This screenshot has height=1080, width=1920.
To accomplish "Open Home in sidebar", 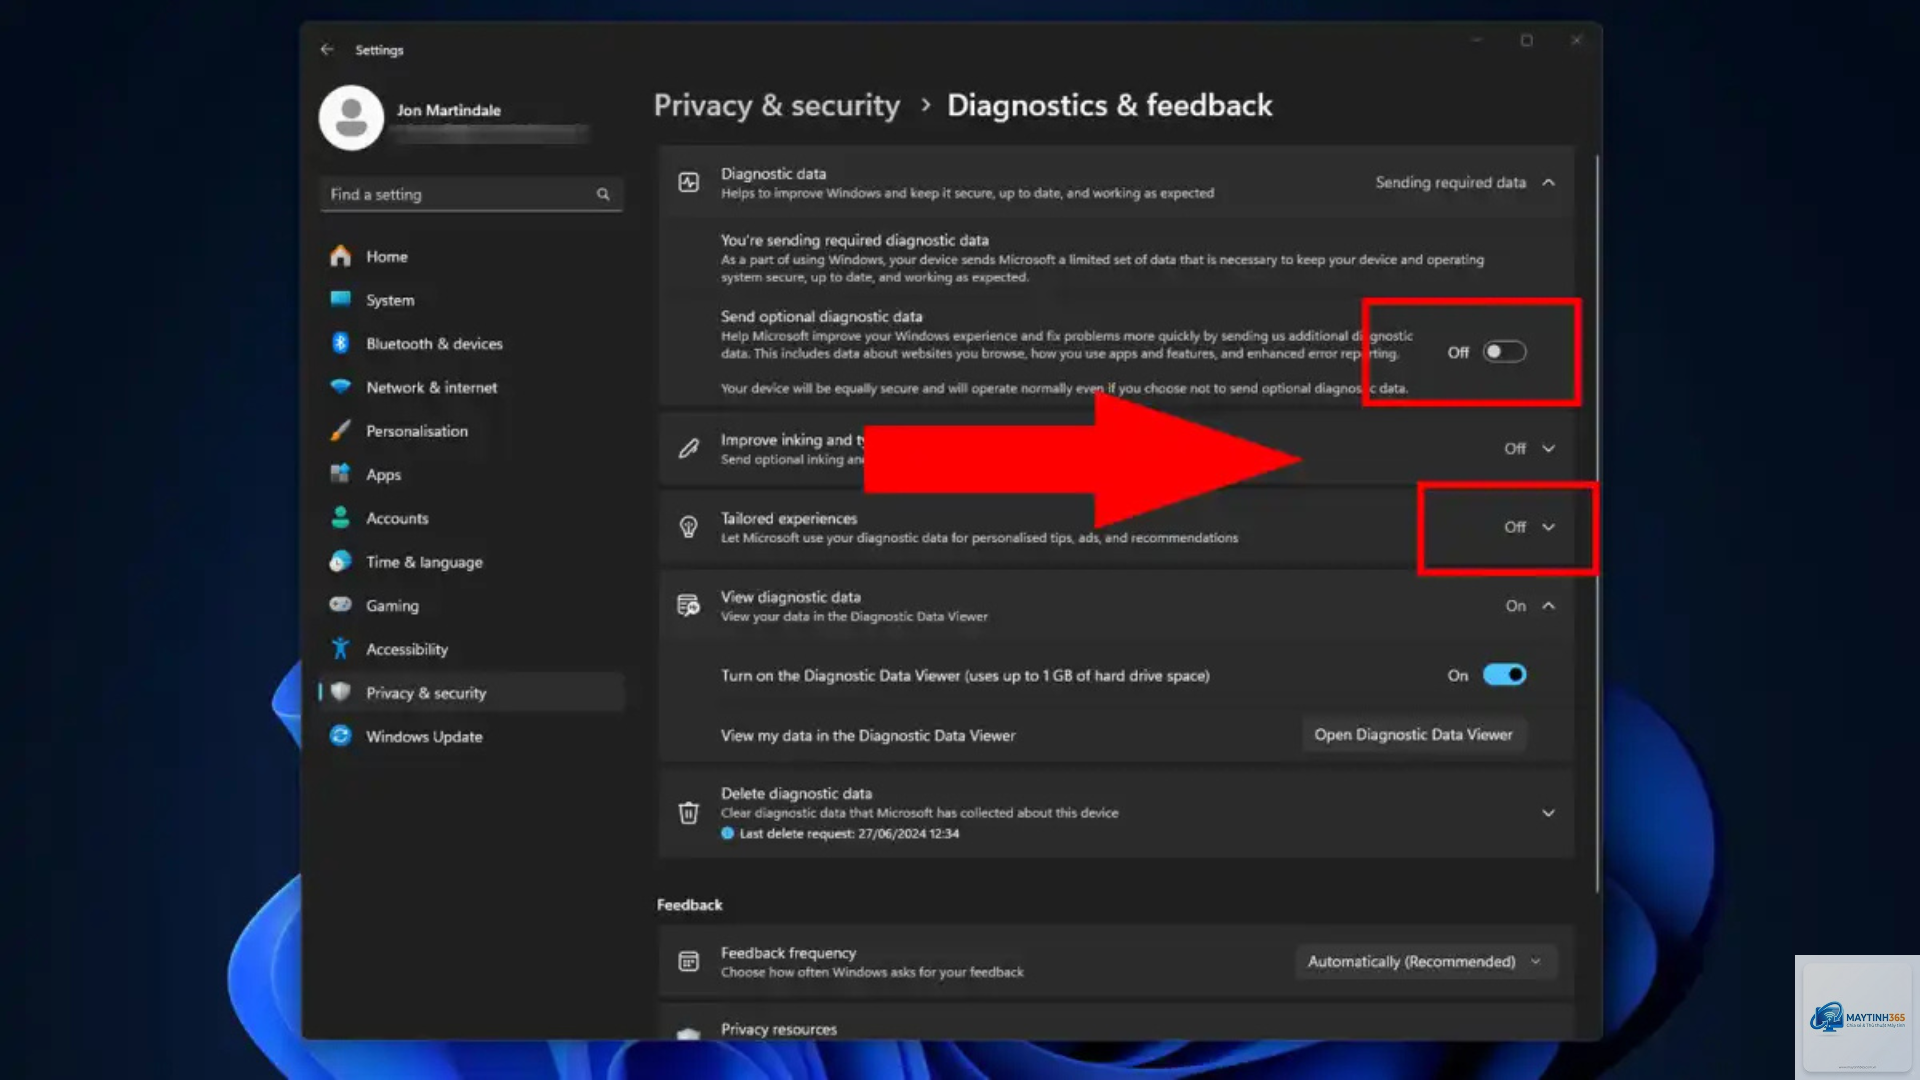I will click(472, 256).
